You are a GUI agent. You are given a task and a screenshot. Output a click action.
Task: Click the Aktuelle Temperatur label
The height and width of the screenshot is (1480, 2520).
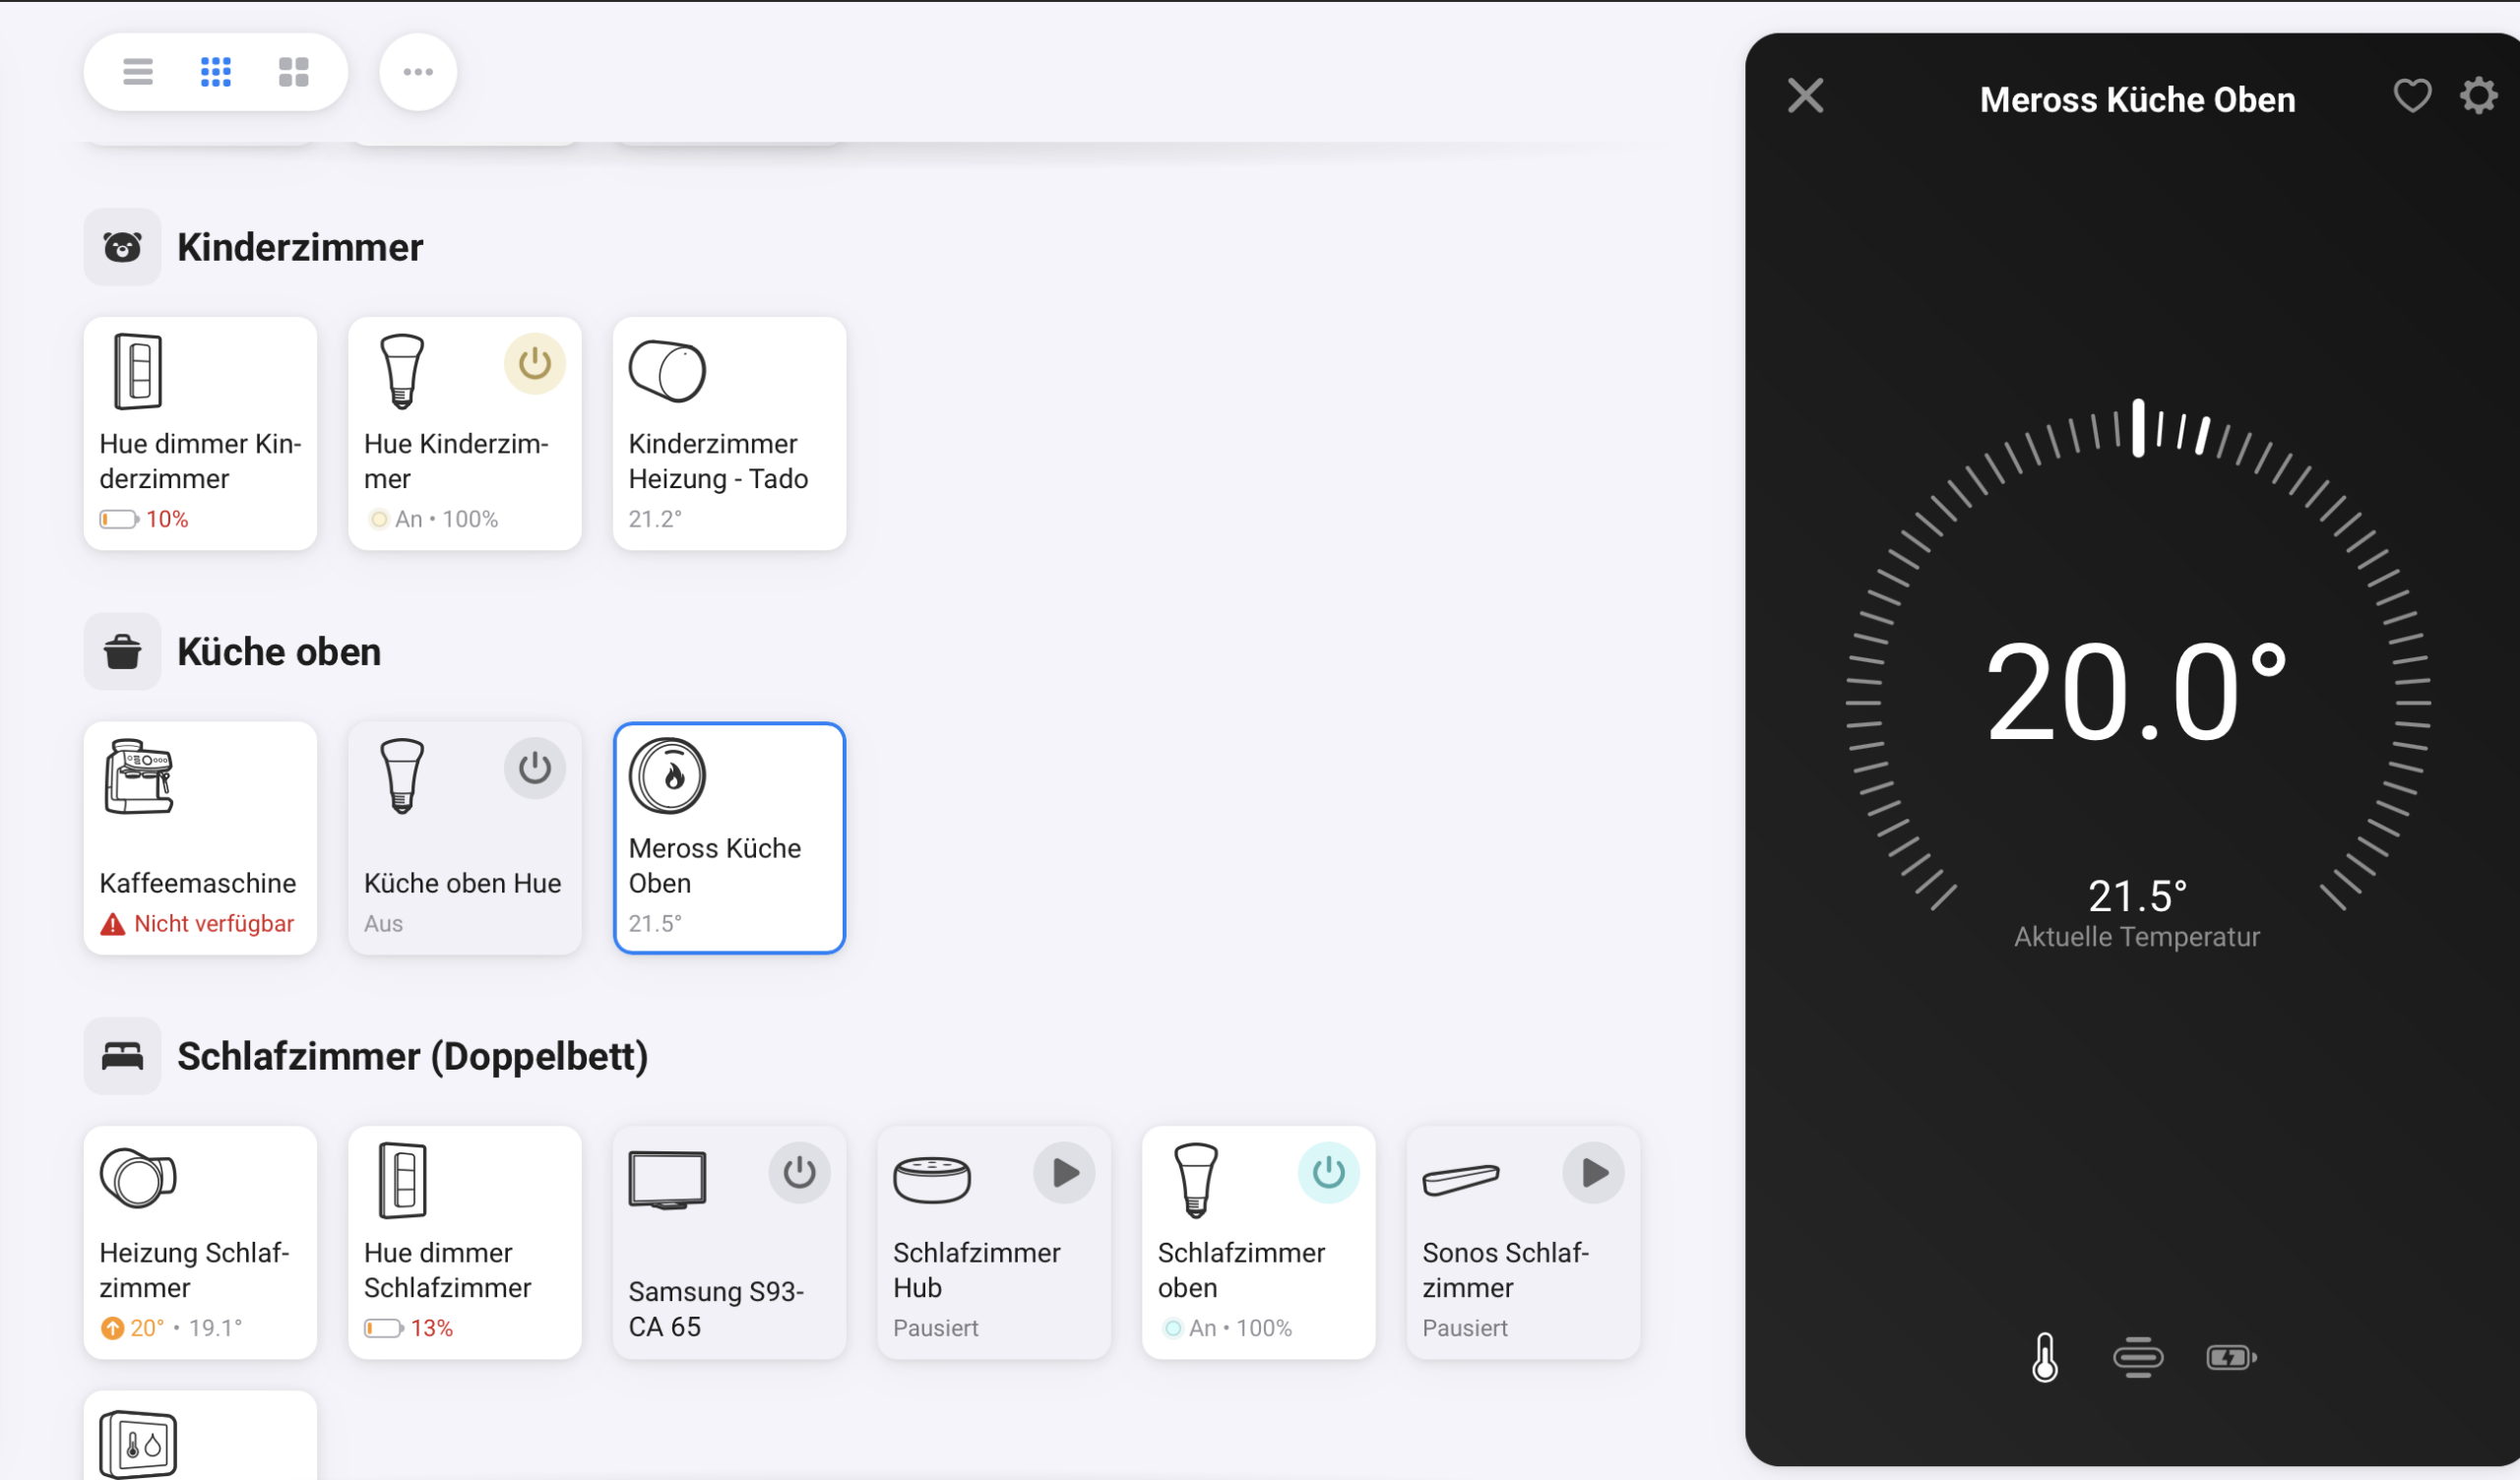click(x=2137, y=937)
